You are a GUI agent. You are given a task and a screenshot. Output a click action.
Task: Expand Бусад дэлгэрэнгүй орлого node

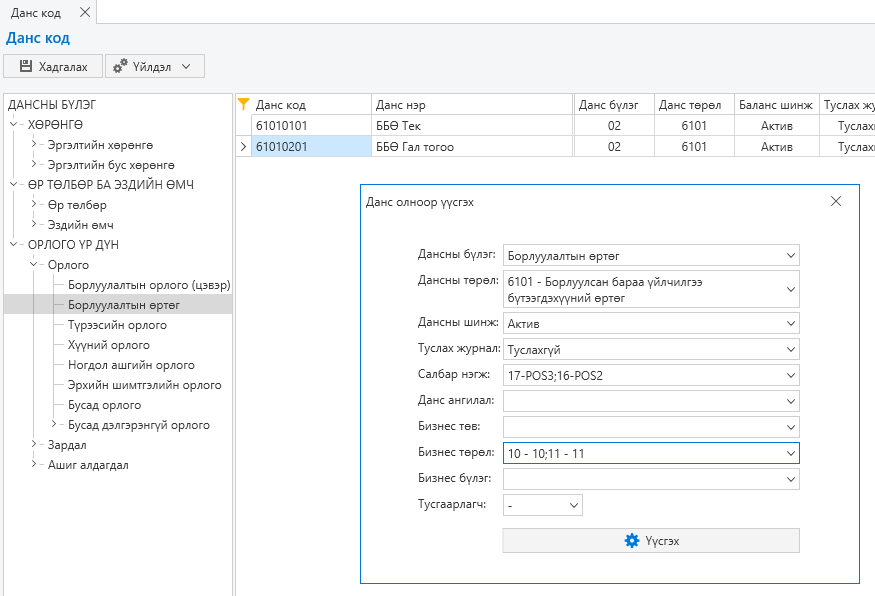[54, 424]
